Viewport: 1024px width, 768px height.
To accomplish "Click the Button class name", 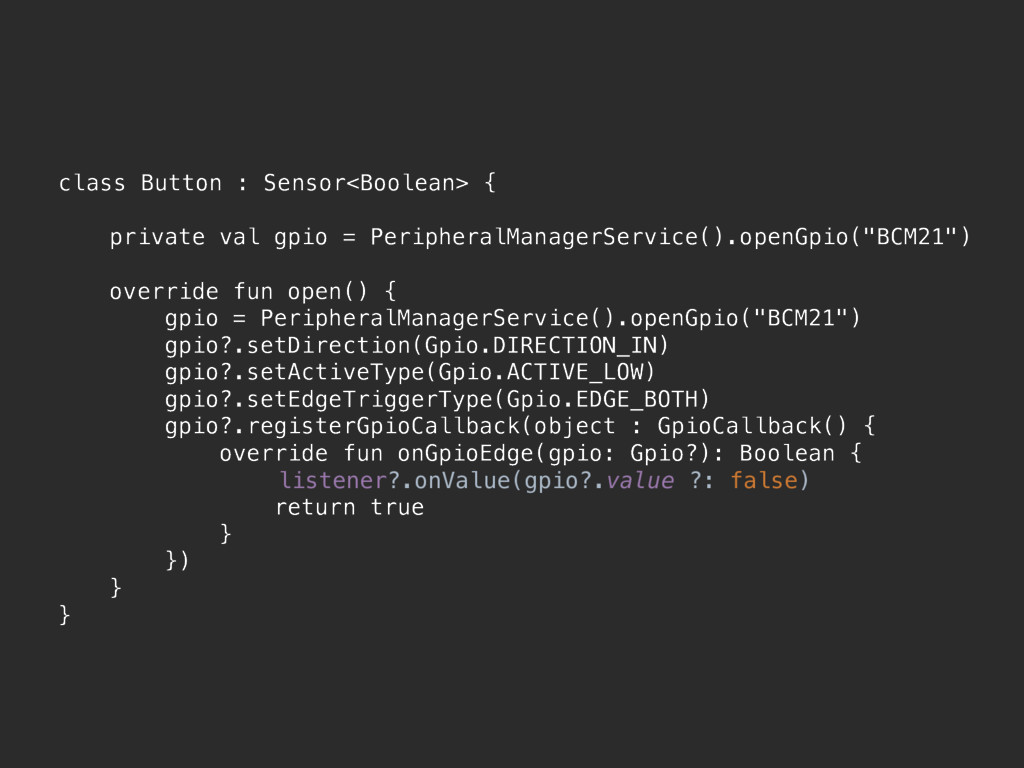I will (181, 183).
